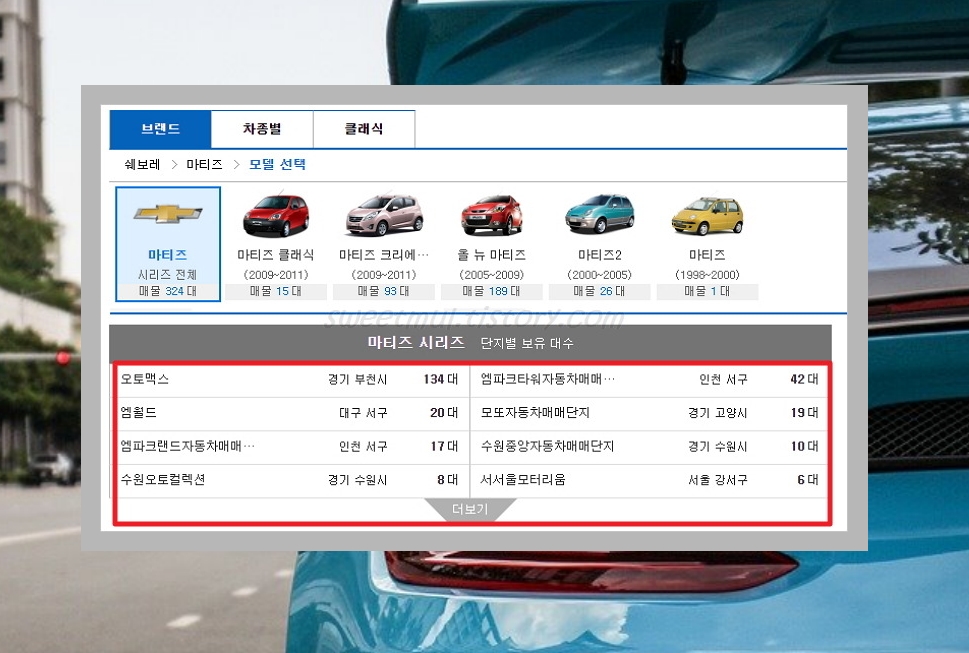This screenshot has height=653, width=969.
Task: Click the 올 뉴 마티즈 model name label
Action: 492,255
